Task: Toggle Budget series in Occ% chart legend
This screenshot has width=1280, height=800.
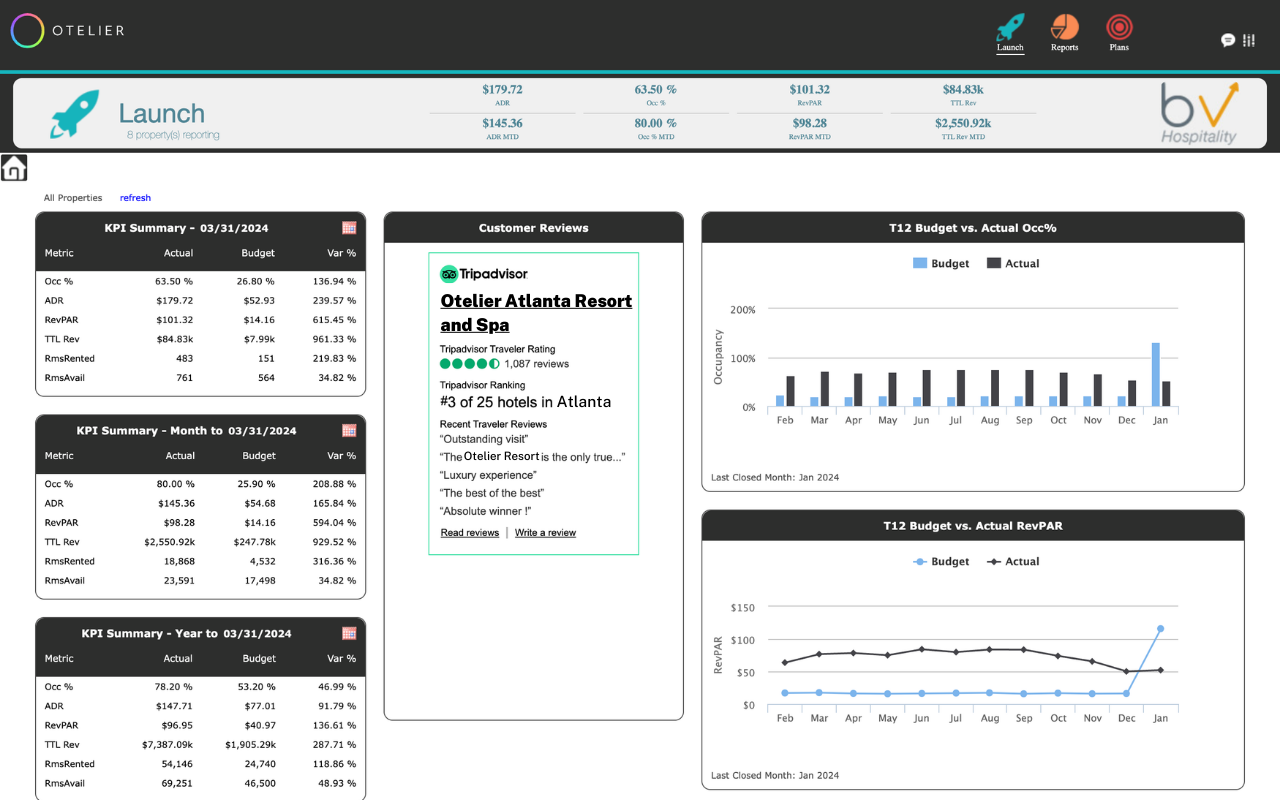Action: (941, 264)
